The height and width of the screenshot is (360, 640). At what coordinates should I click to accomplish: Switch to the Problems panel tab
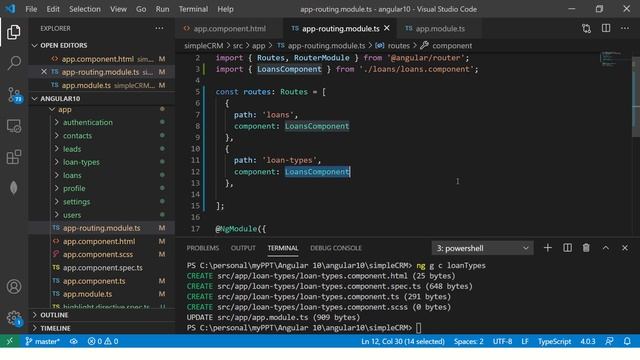(203, 248)
